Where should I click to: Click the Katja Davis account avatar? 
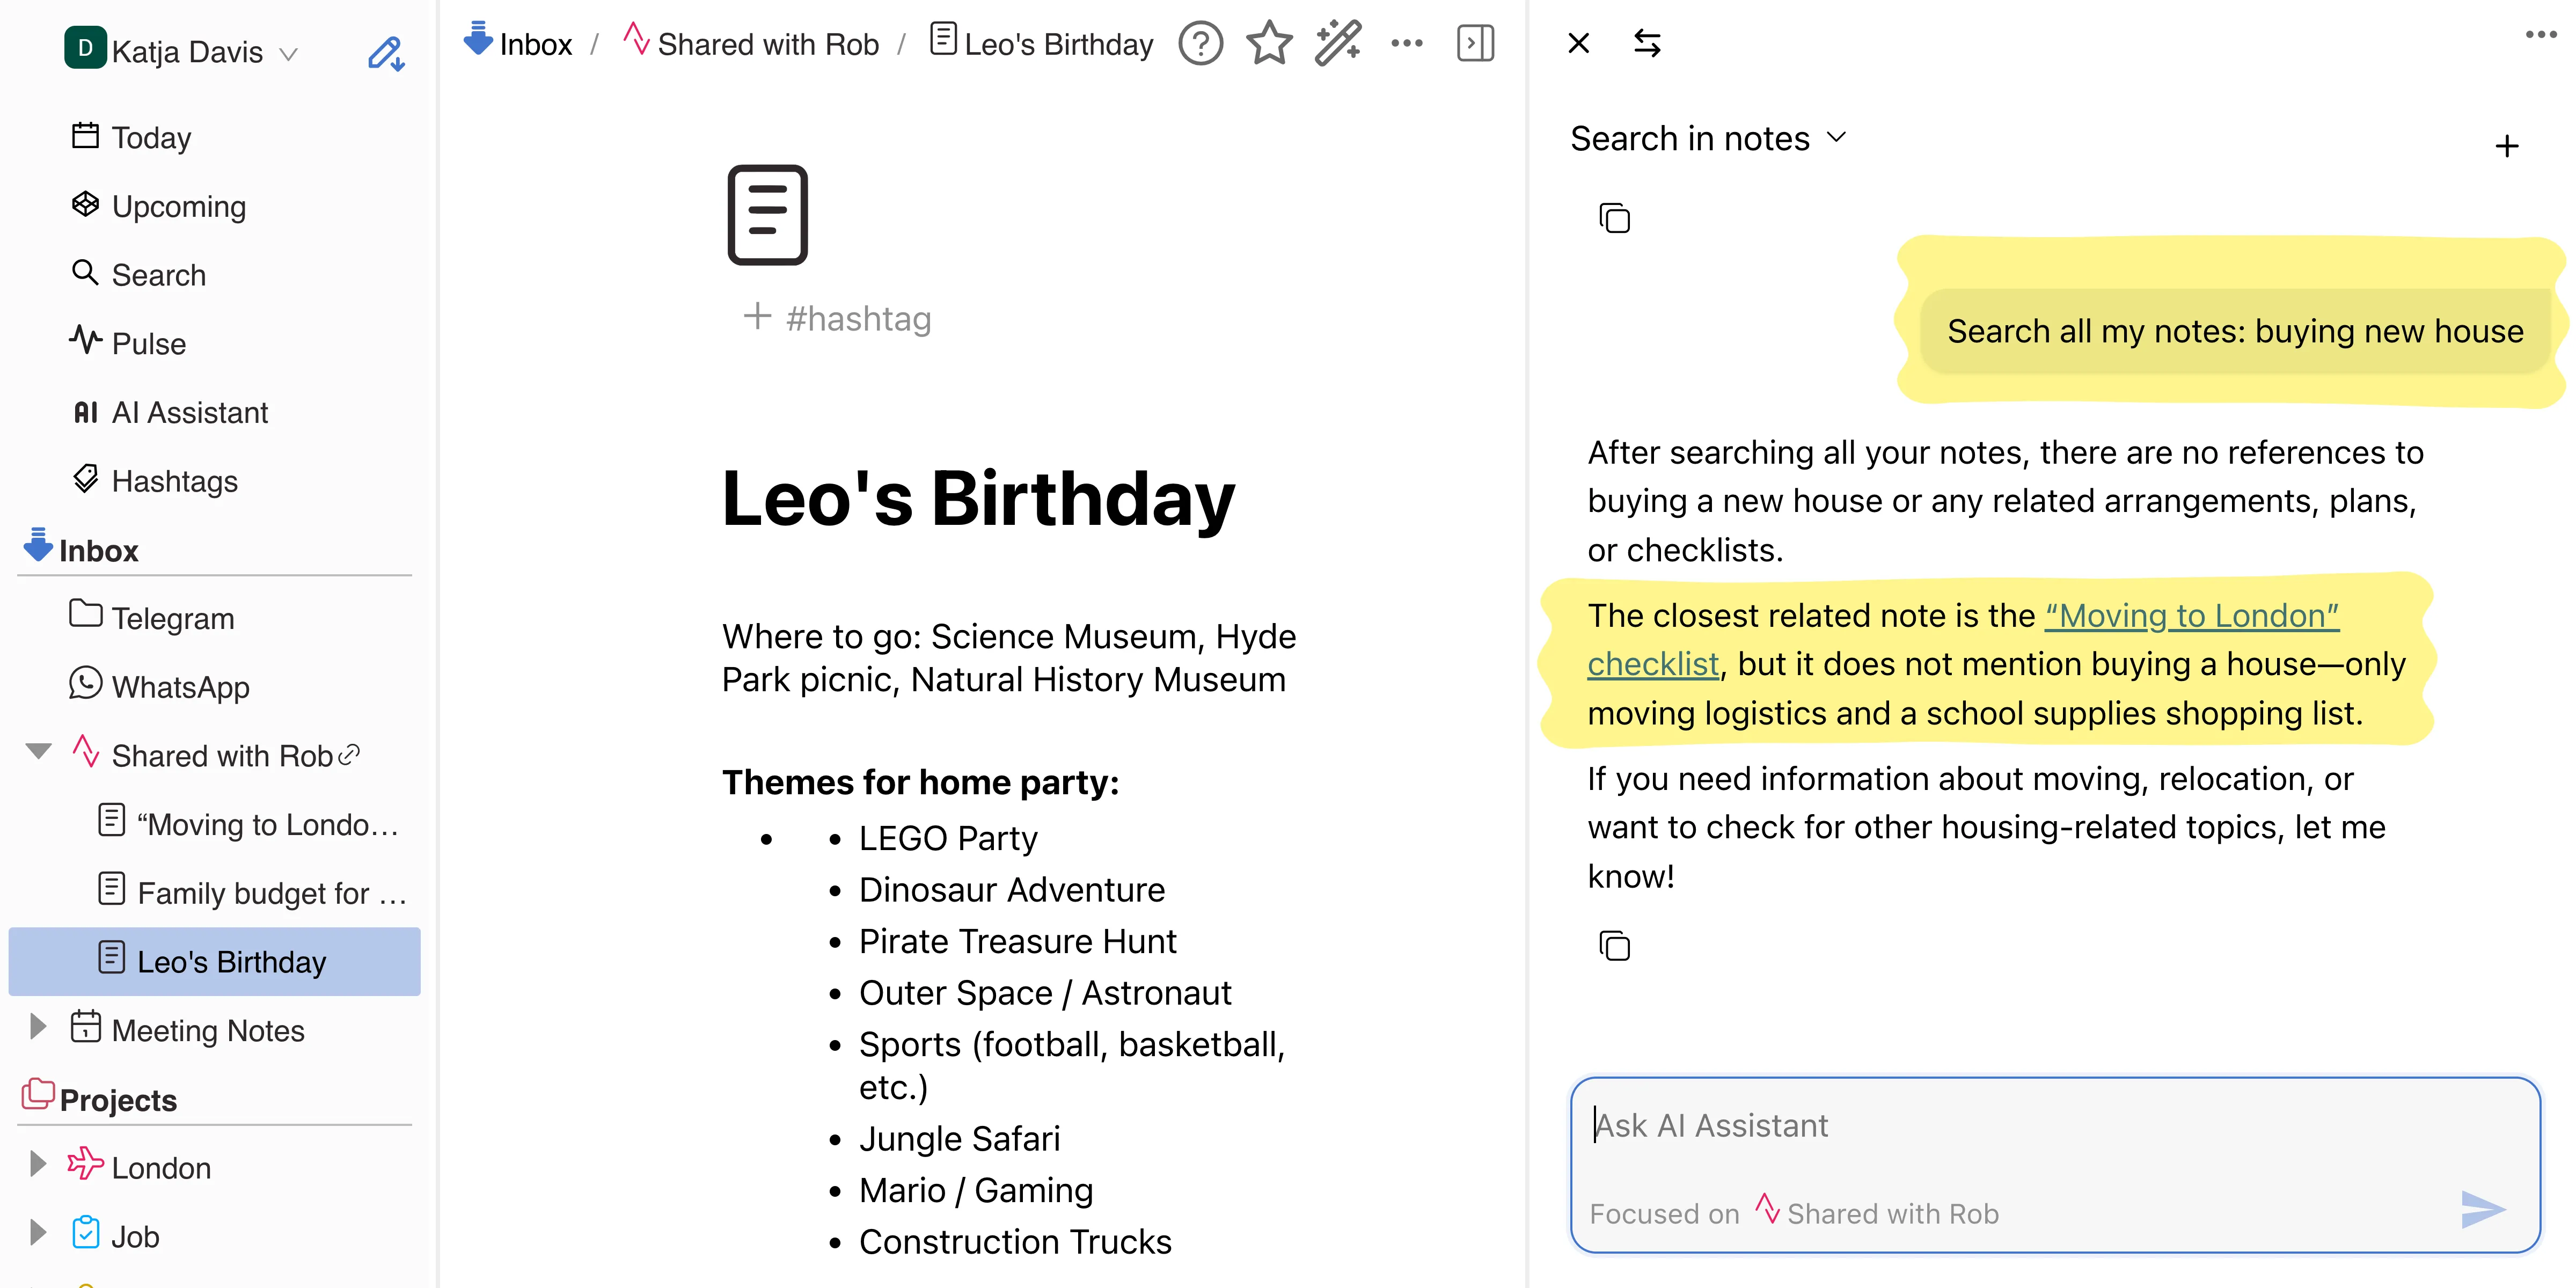click(x=85, y=48)
